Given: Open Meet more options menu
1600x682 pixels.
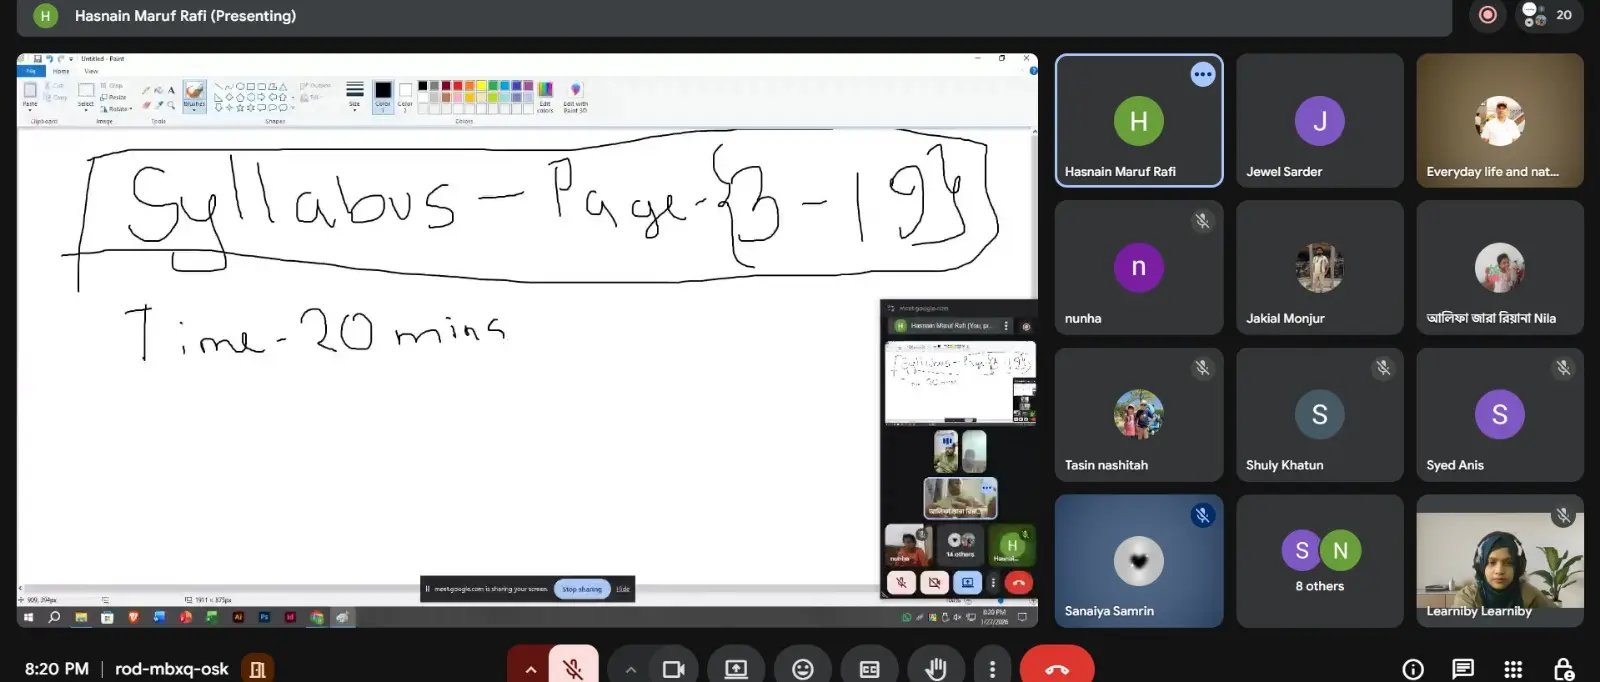Looking at the screenshot, I should pos(992,669).
